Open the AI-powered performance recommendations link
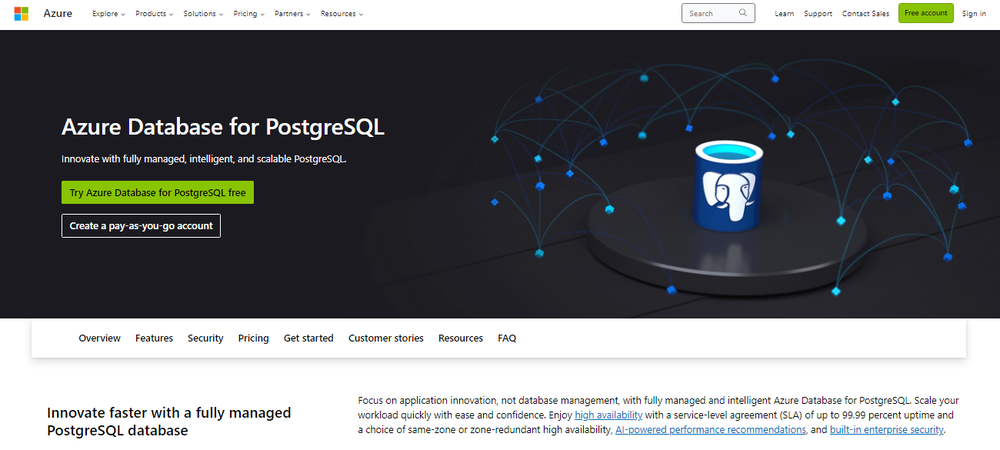The width and height of the screenshot is (1000, 450). point(710,430)
